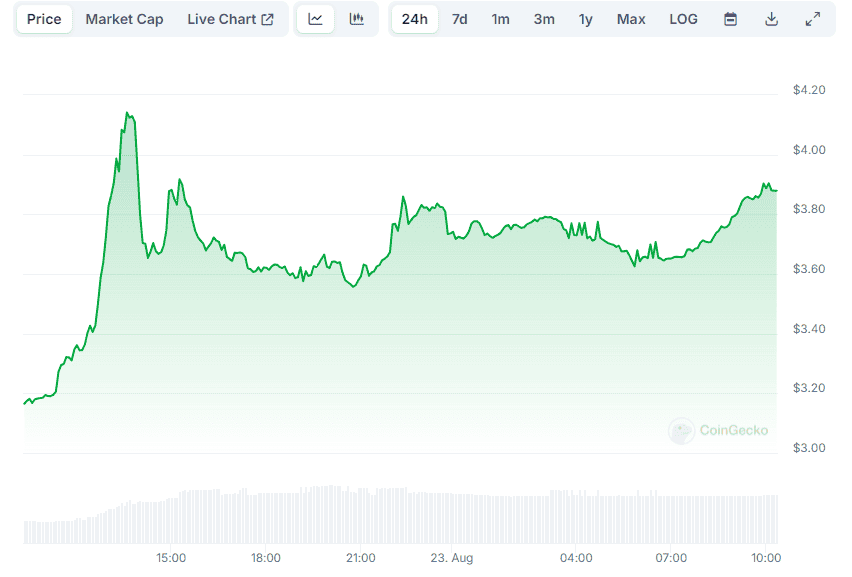
Task: Open the calendar date range picker
Action: click(x=730, y=19)
